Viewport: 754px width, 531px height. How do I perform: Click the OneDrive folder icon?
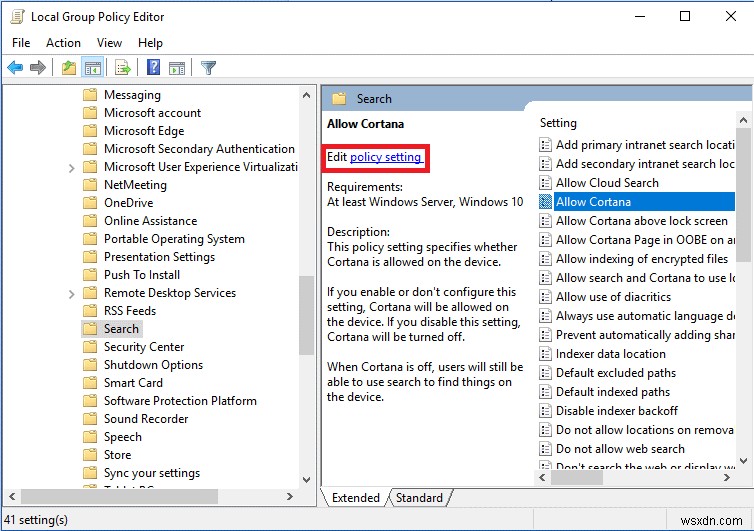(x=90, y=202)
